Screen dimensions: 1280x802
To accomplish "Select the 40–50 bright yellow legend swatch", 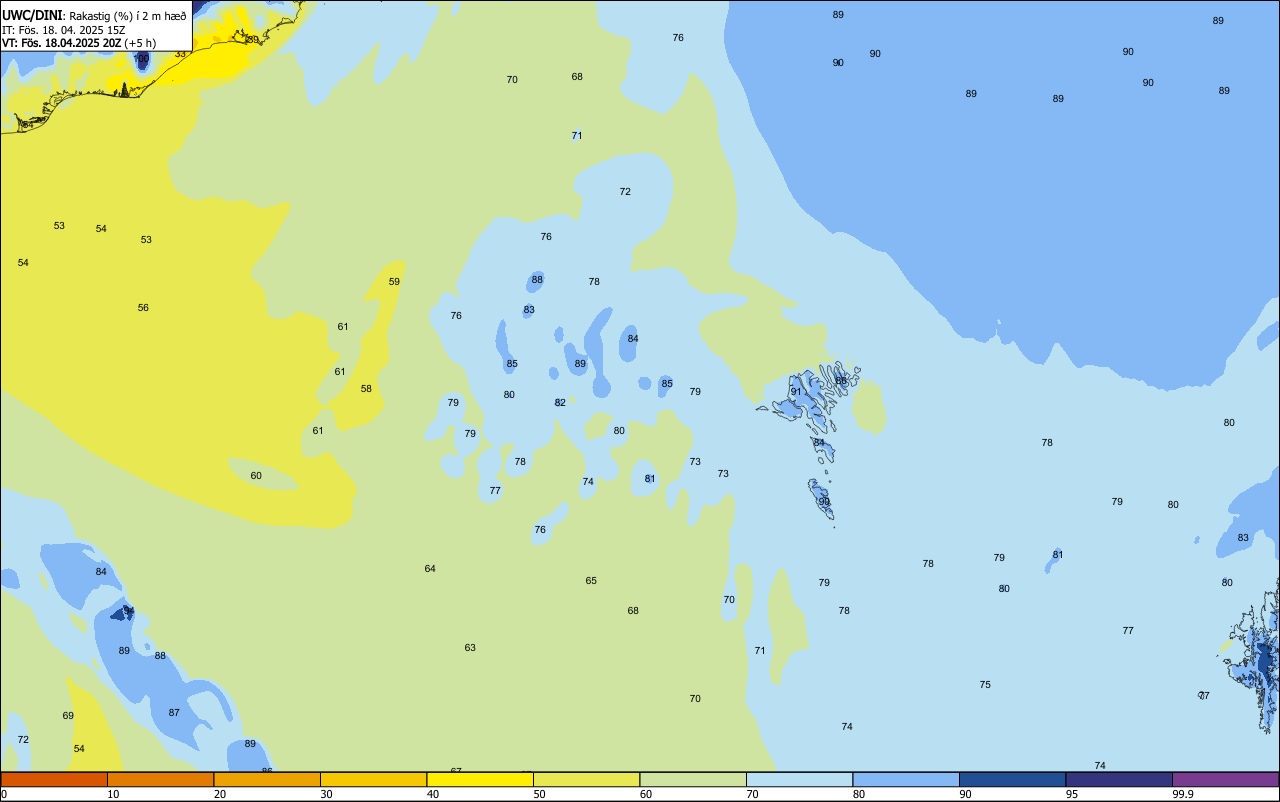I will coord(480,779).
